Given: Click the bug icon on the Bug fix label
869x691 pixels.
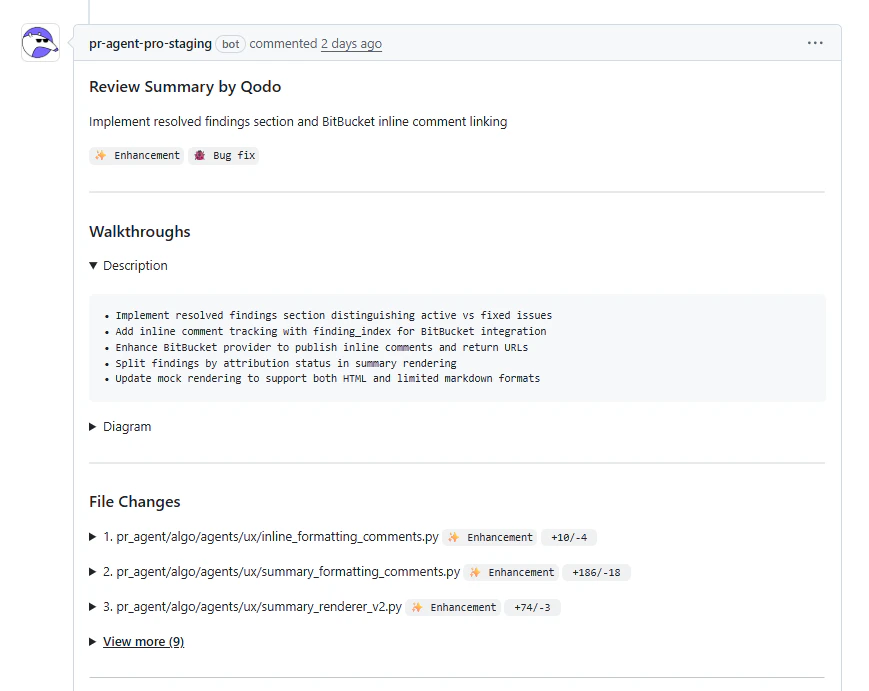Looking at the screenshot, I should point(200,155).
